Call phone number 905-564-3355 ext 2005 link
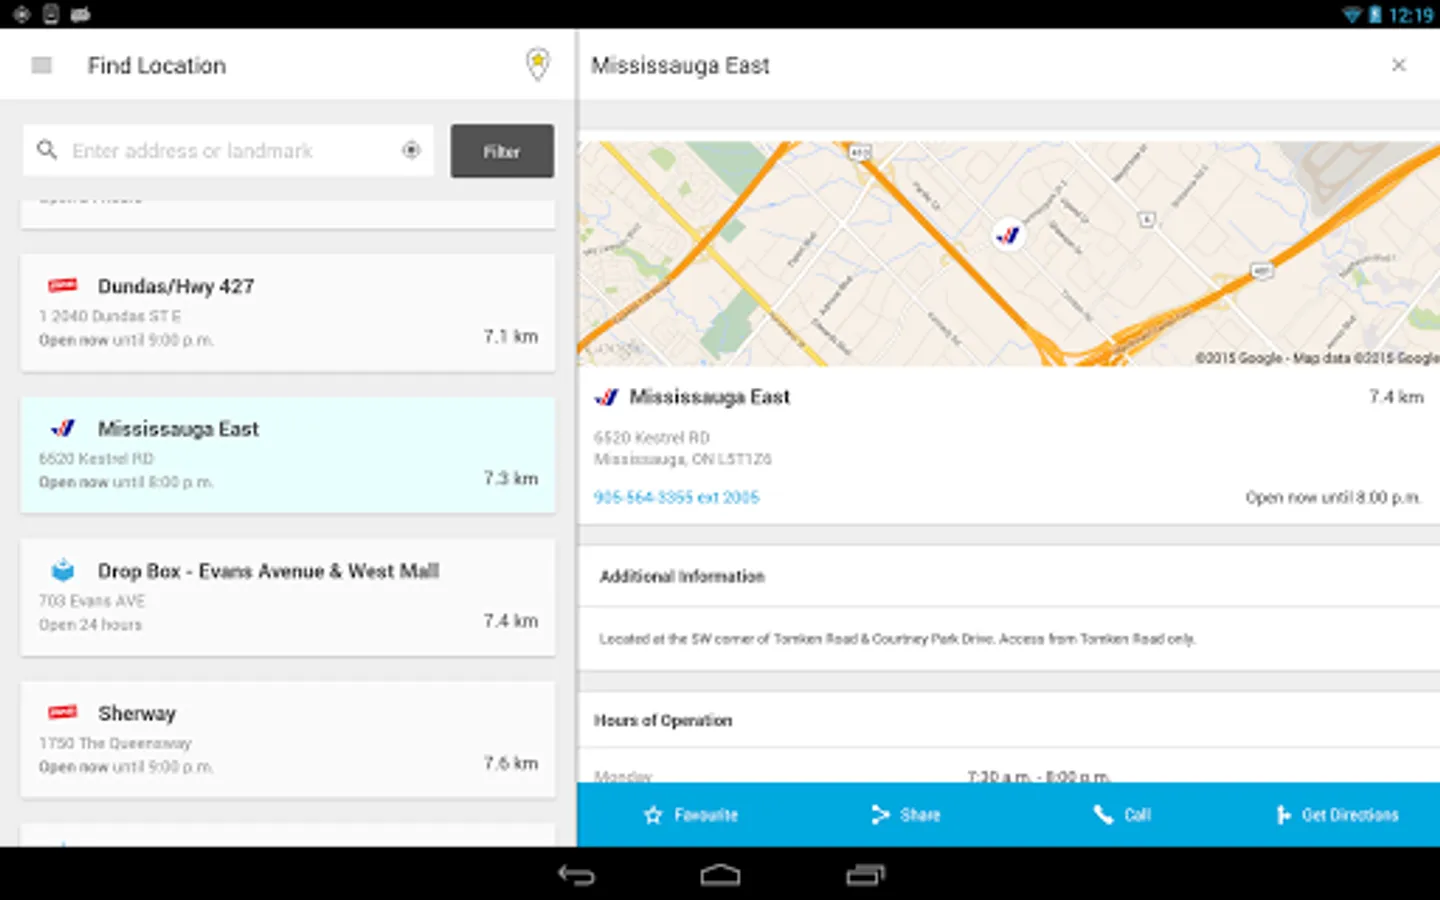 point(677,497)
